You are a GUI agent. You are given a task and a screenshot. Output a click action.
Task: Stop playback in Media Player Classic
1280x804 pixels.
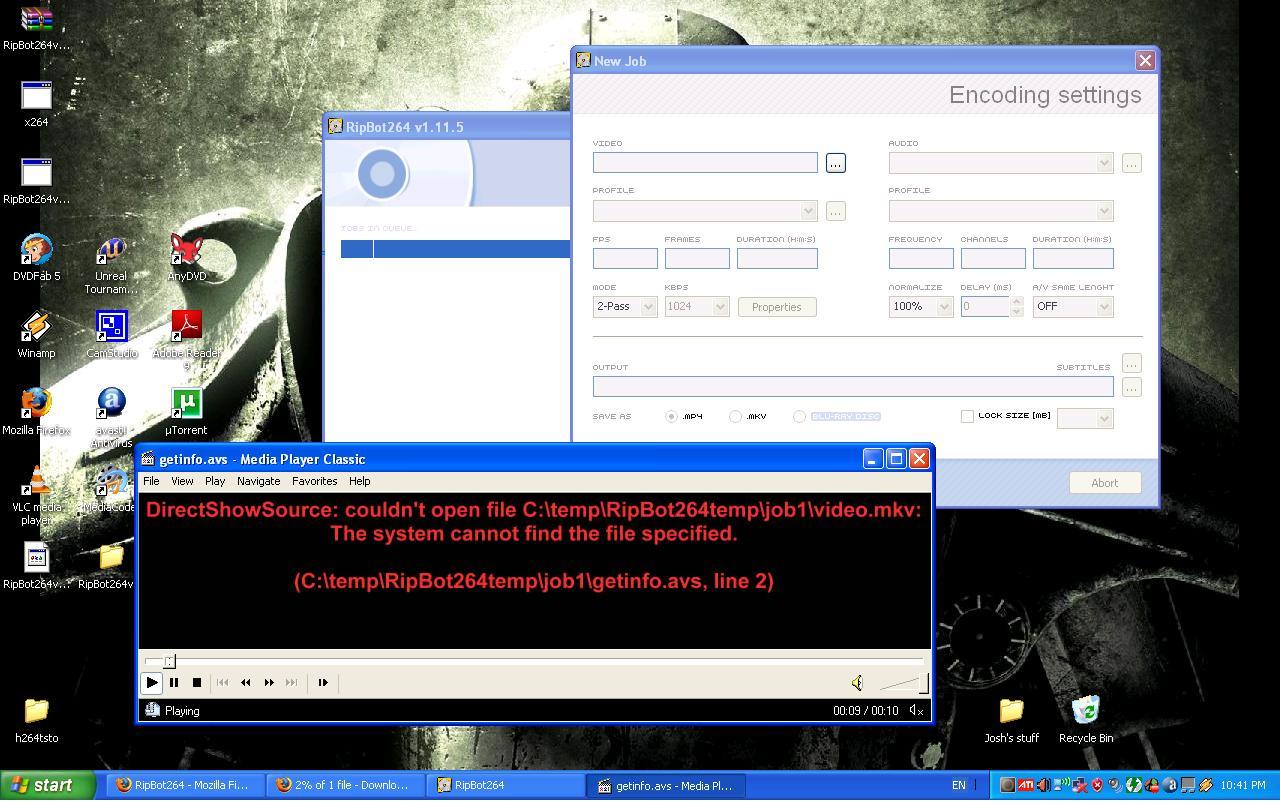[197, 683]
